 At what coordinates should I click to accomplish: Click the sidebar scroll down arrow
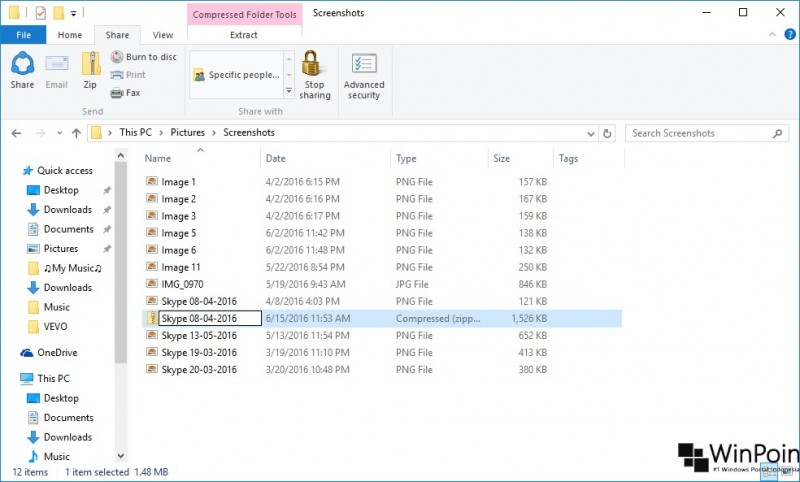pyautogui.click(x=121, y=456)
